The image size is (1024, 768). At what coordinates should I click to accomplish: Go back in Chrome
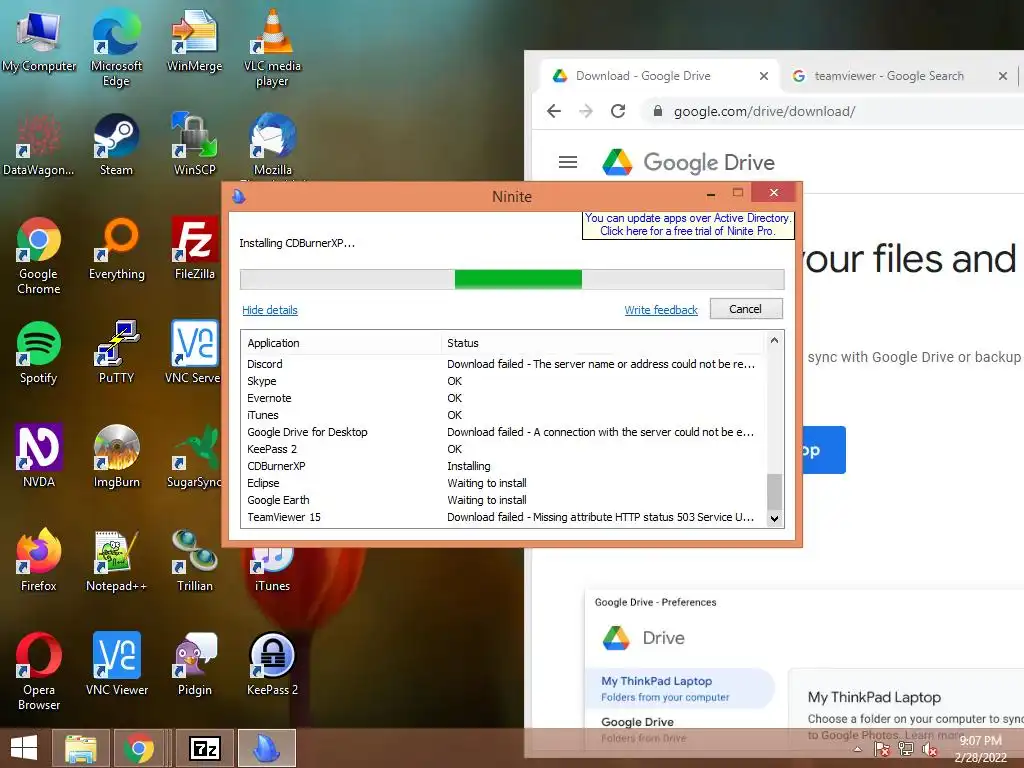554,111
